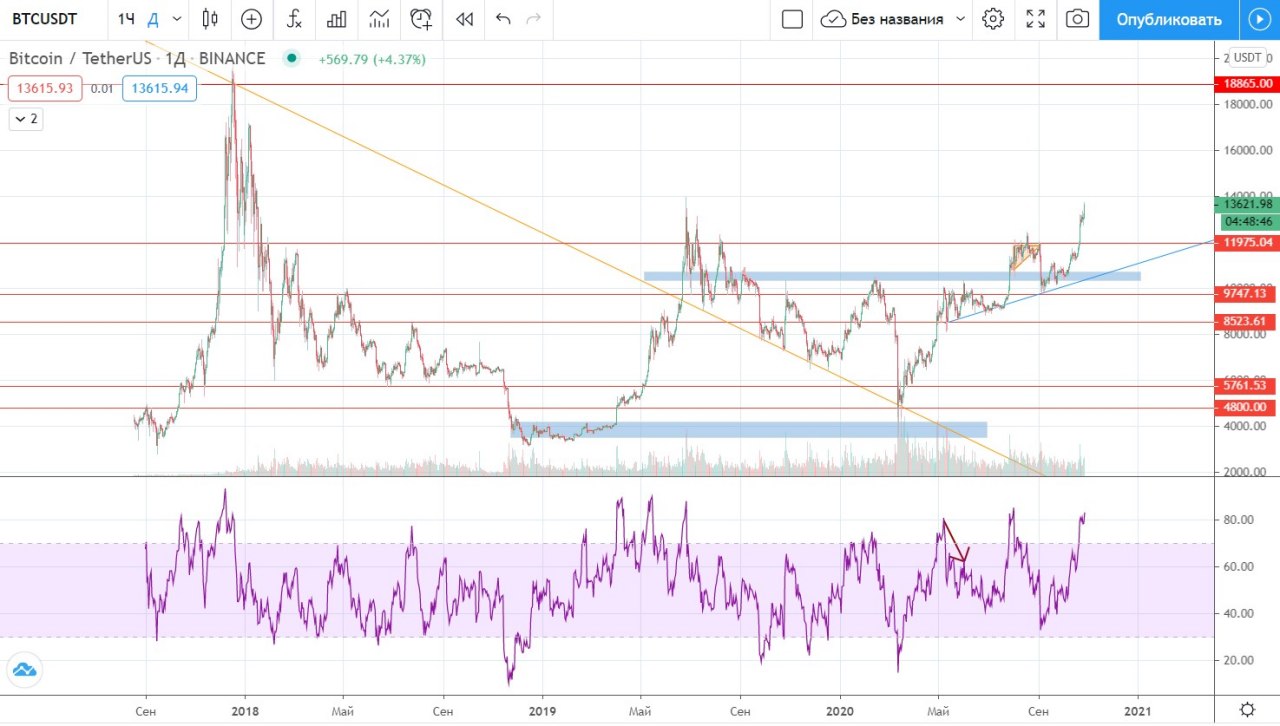Expand the timeframe dropdown arrow
Screen dimensions: 1280x726
177,19
